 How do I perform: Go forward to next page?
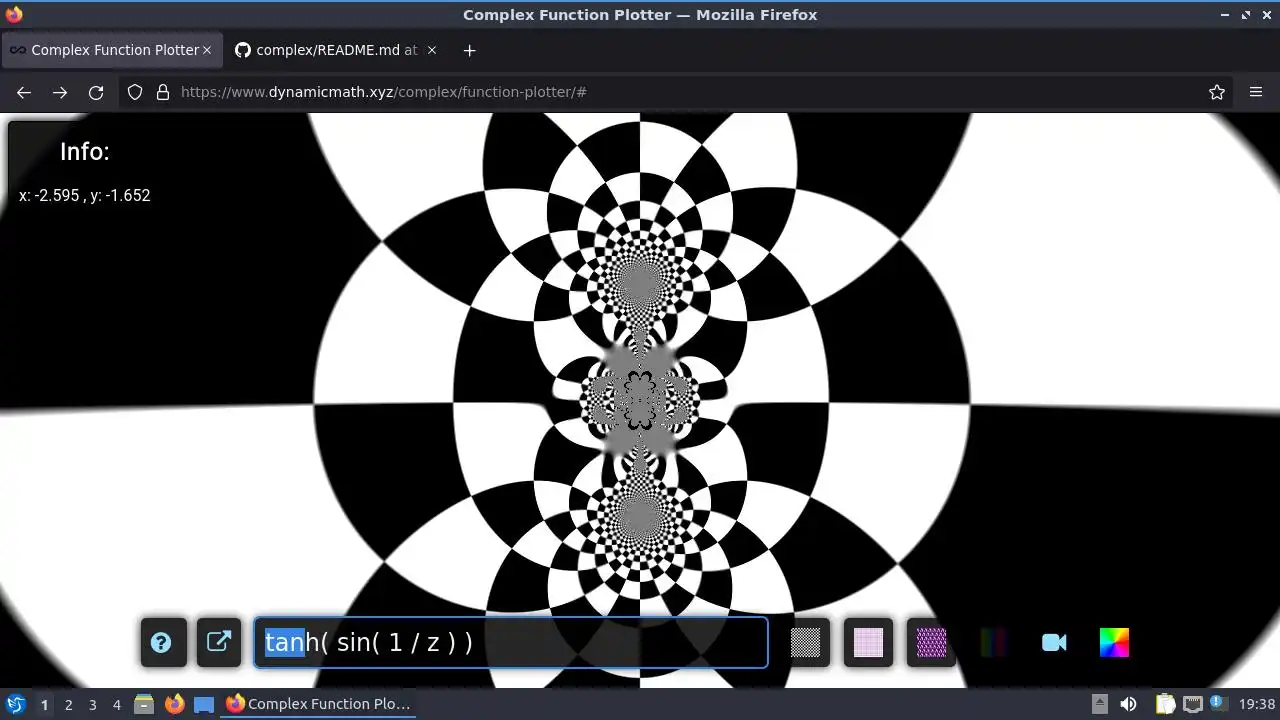[x=60, y=92]
